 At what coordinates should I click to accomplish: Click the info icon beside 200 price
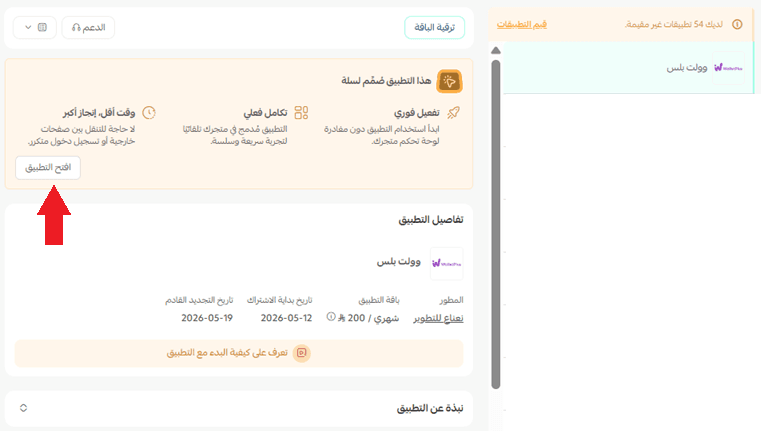(331, 316)
